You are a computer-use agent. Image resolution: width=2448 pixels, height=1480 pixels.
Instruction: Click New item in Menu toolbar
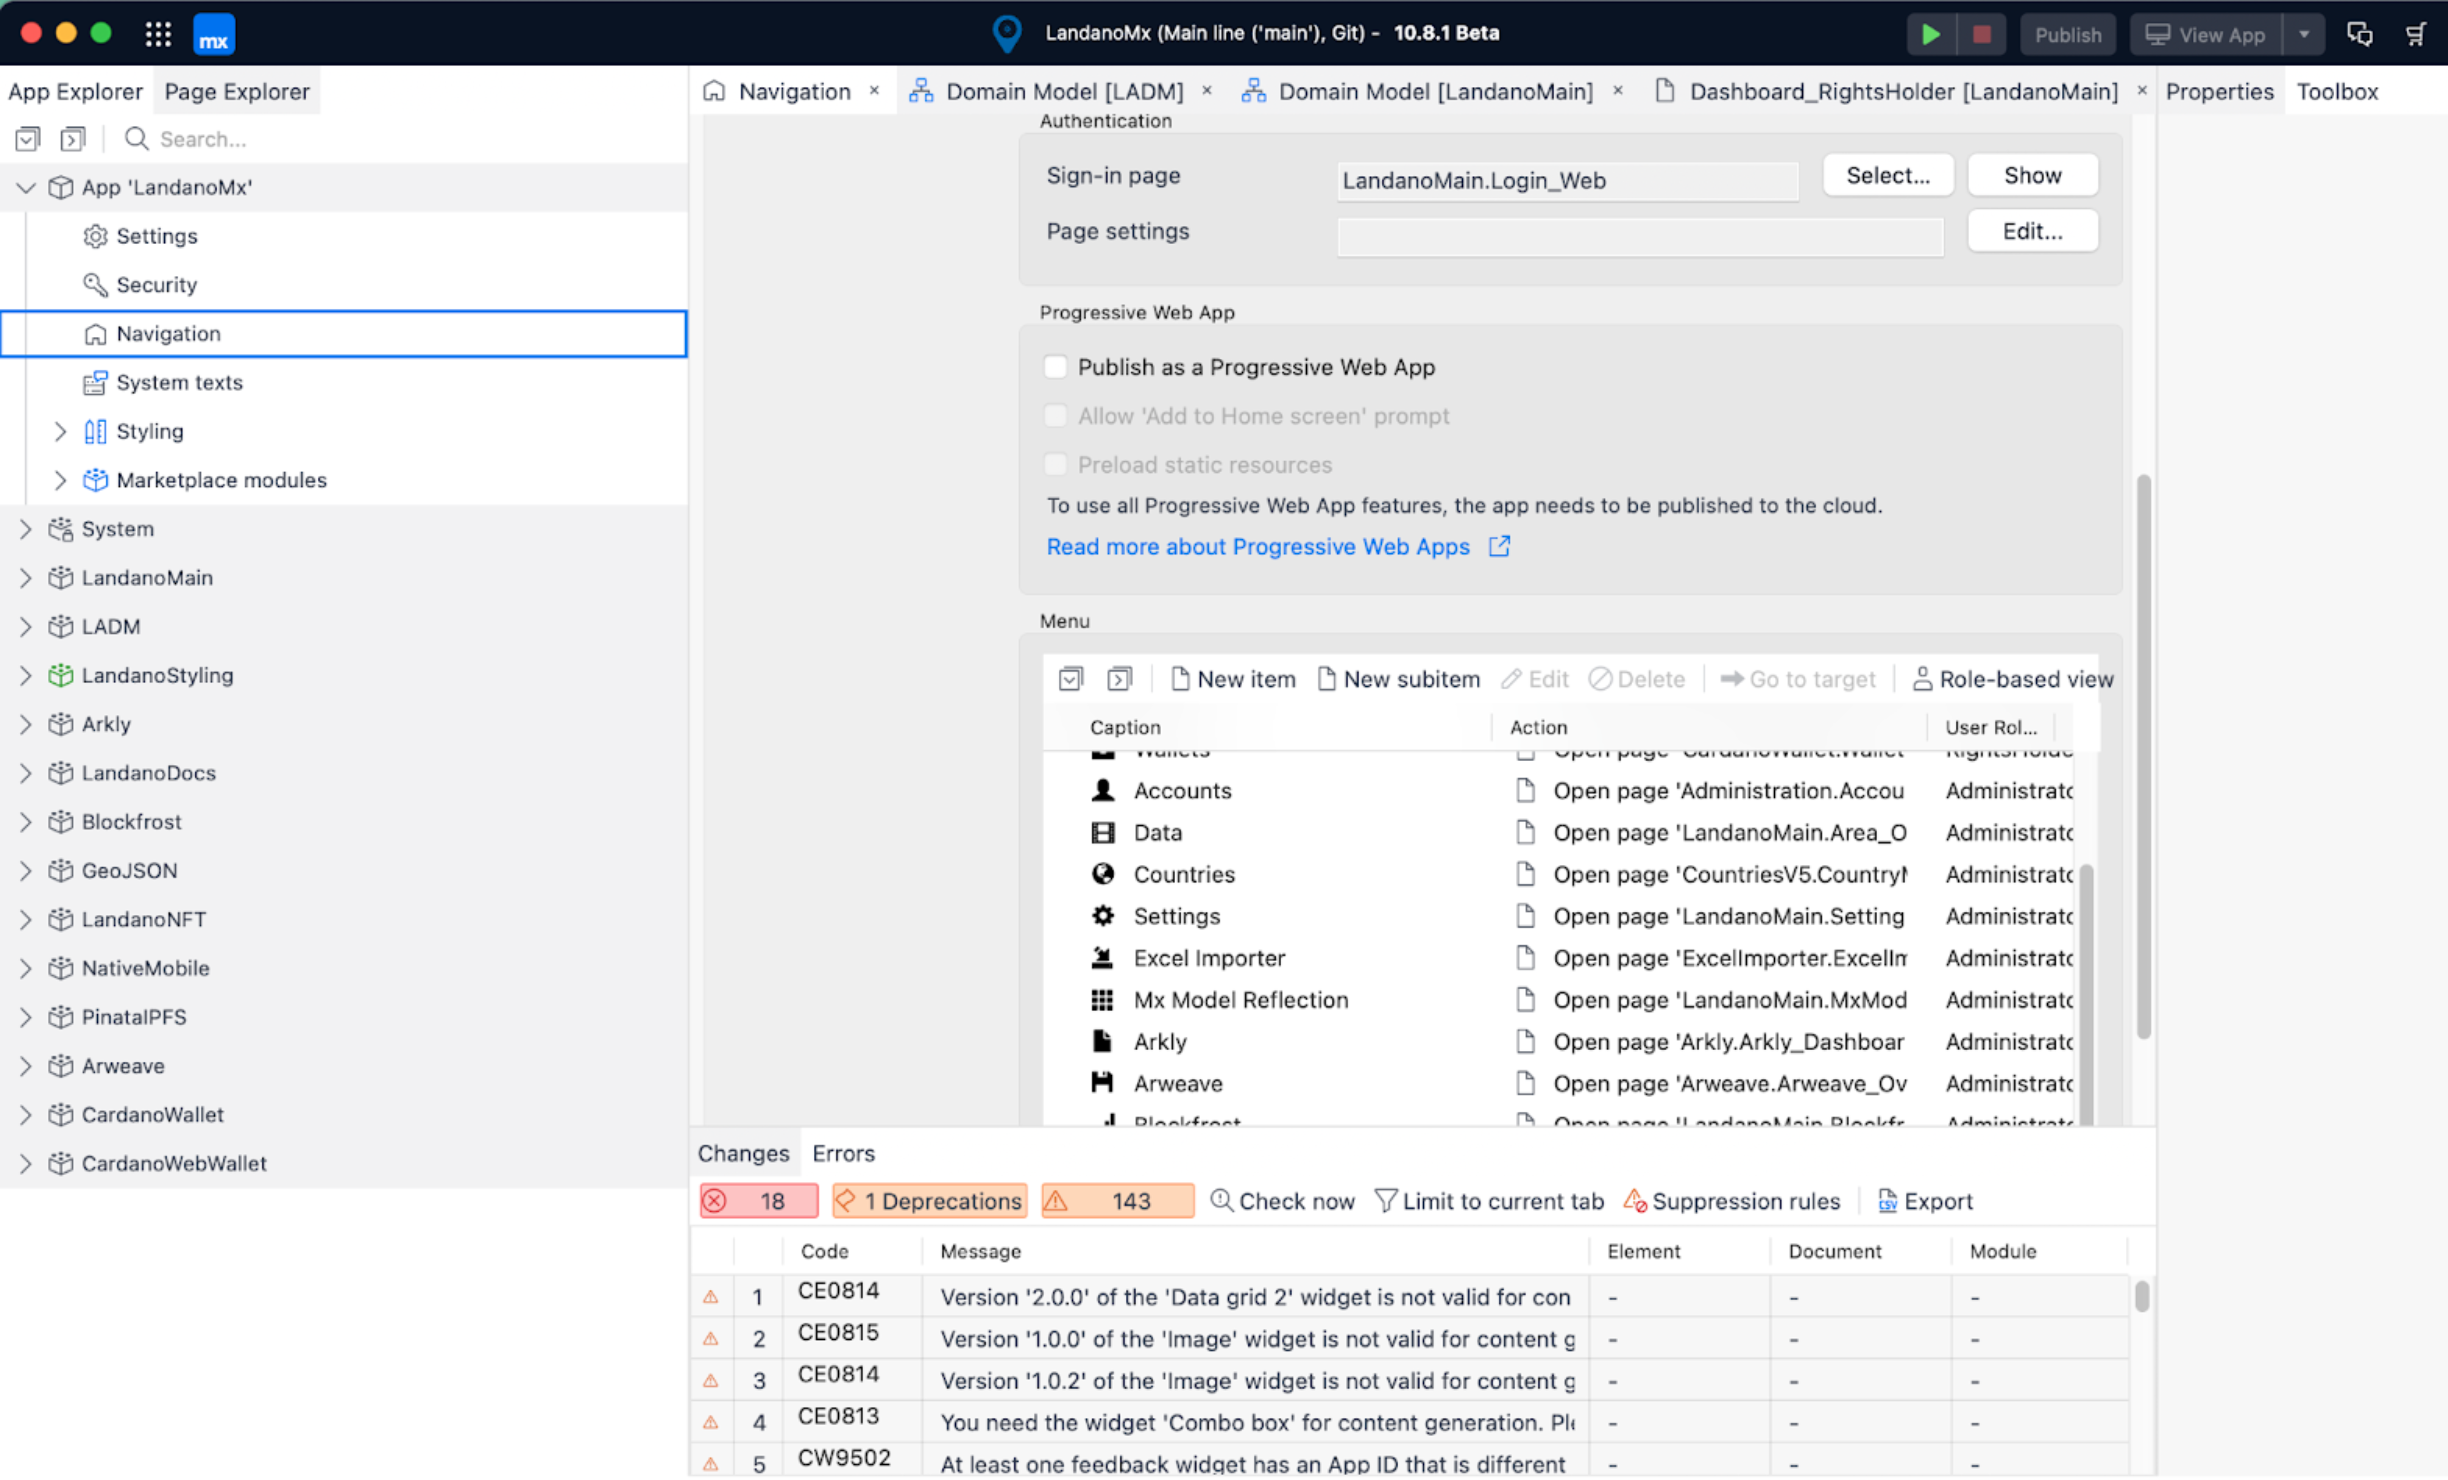tap(1233, 679)
